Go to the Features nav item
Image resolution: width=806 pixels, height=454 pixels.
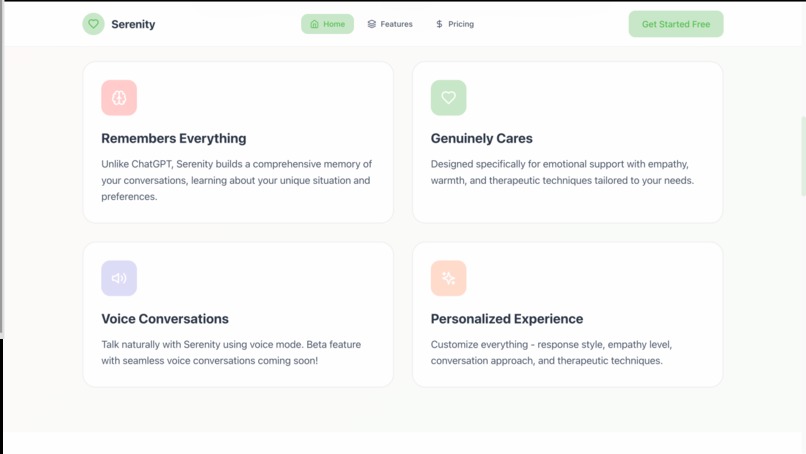[x=390, y=24]
